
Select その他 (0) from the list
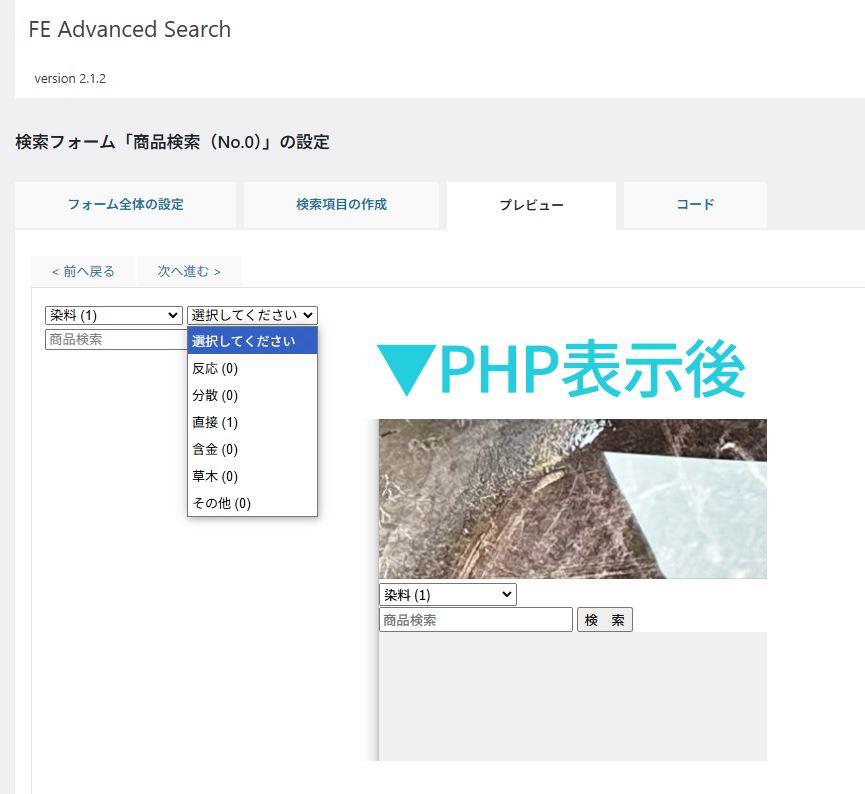pos(253,503)
